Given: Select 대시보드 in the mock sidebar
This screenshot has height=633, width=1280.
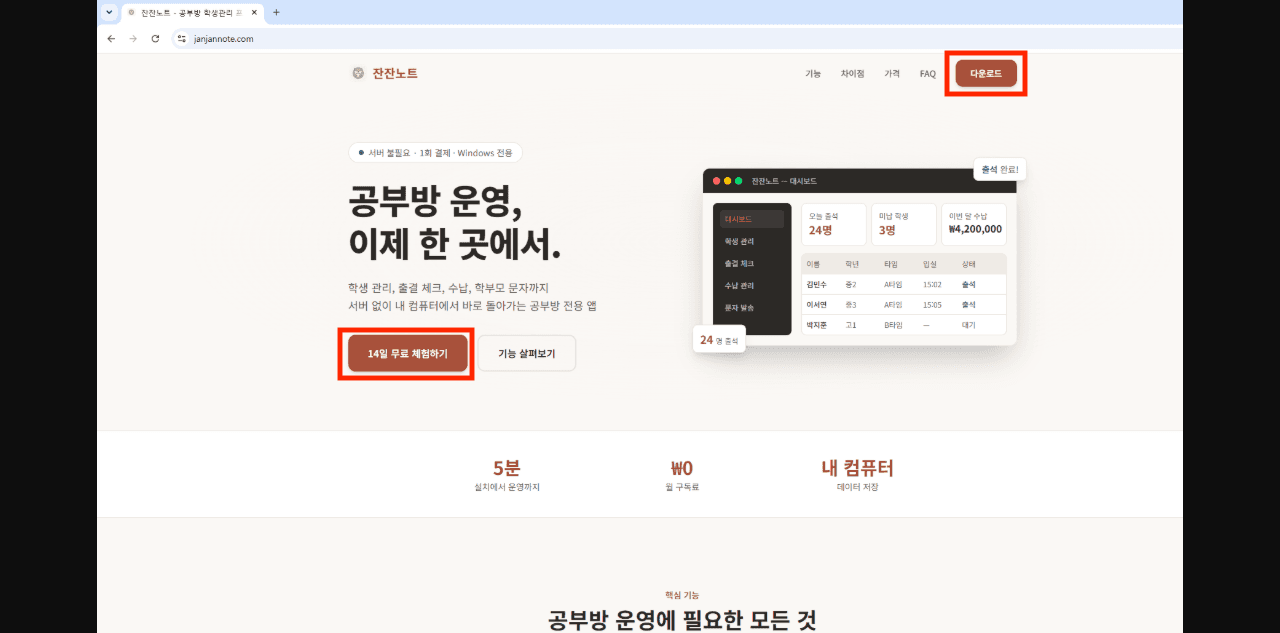Looking at the screenshot, I should tap(752, 219).
